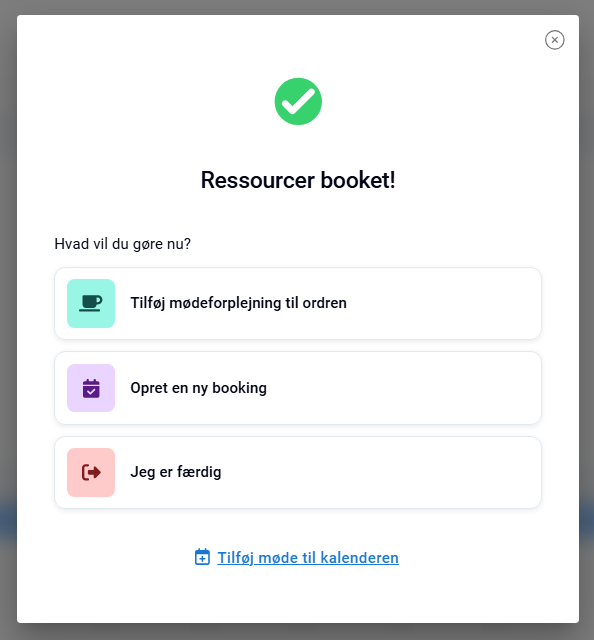Click the coffee cup icon for mødeforplejning

coord(91,303)
